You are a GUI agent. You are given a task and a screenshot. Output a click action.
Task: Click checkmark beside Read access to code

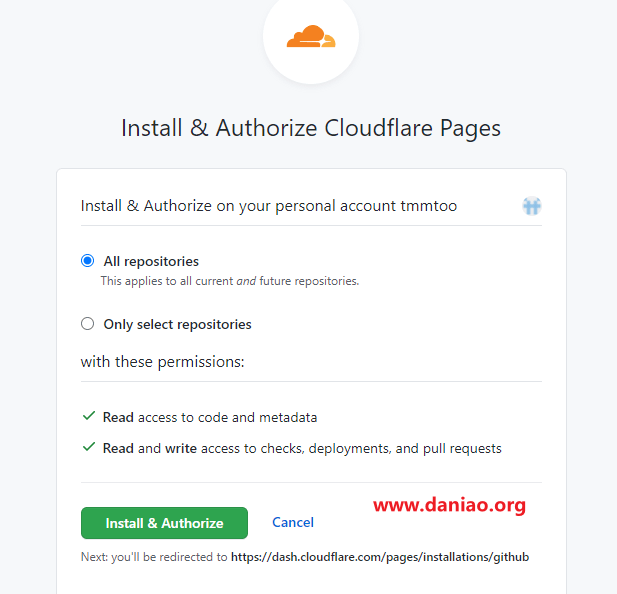(x=89, y=416)
